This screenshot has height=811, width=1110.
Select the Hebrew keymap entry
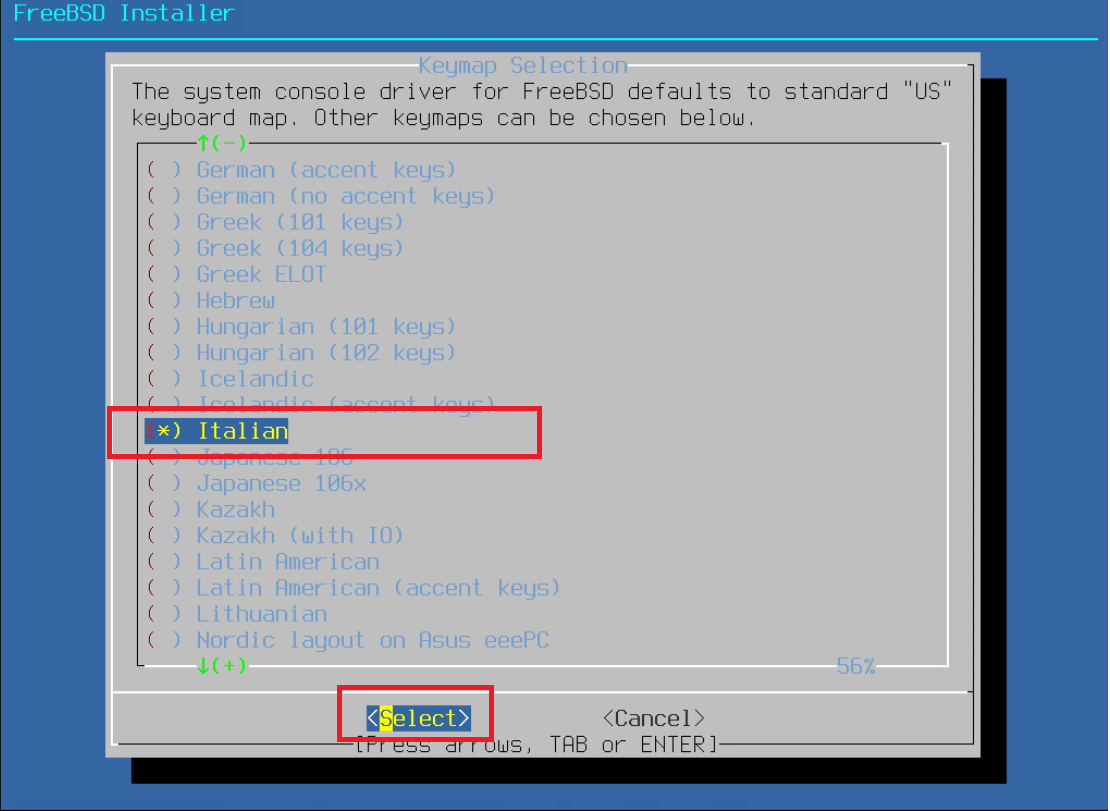(210, 301)
